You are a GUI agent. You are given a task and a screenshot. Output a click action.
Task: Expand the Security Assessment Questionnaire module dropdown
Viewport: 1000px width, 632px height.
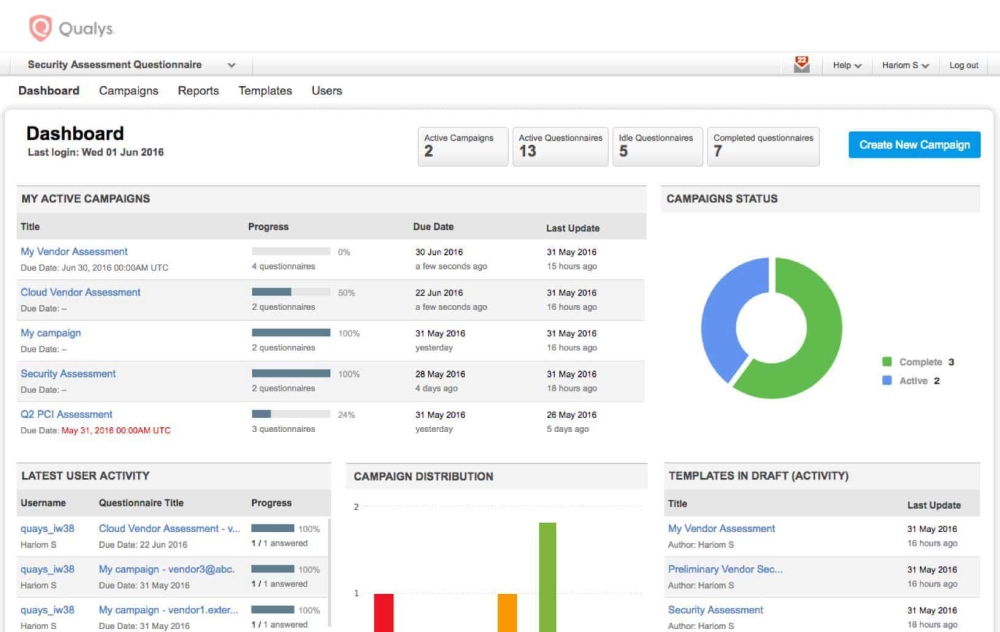coord(131,64)
